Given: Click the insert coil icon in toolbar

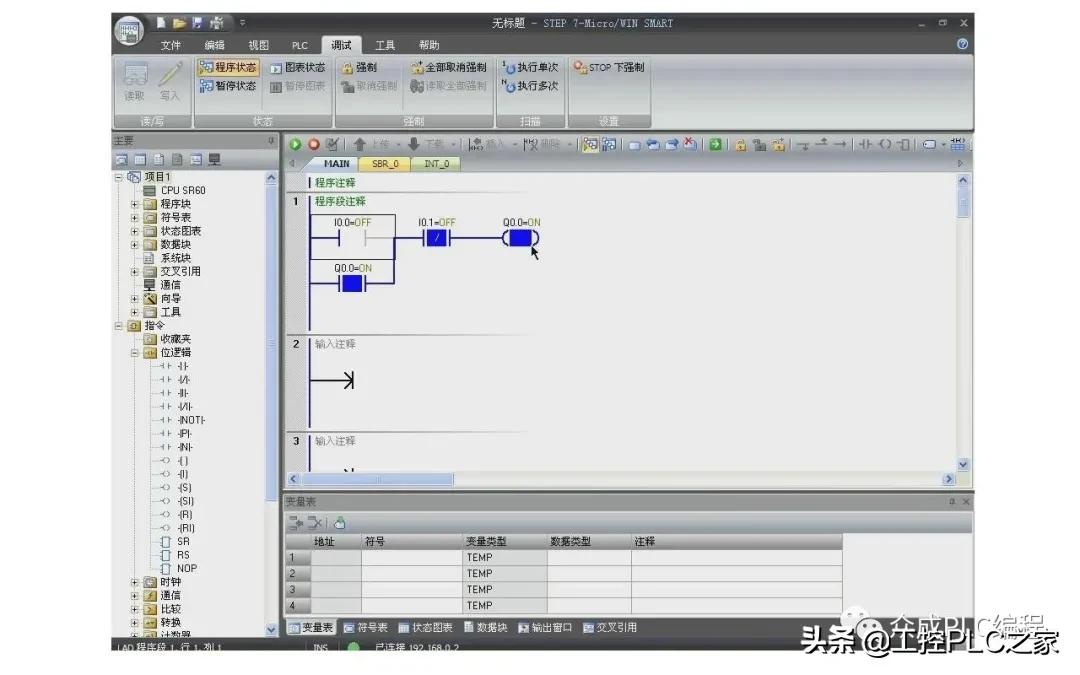Looking at the screenshot, I should [885, 144].
